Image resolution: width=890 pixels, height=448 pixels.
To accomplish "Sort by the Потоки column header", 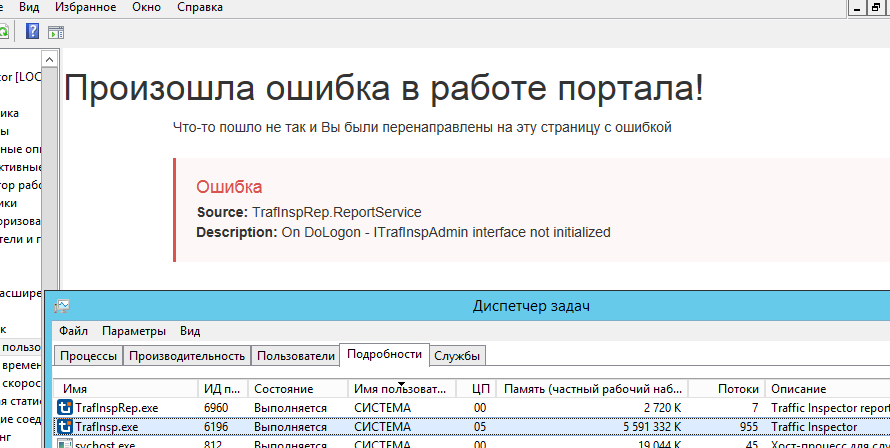I will 727,389.
